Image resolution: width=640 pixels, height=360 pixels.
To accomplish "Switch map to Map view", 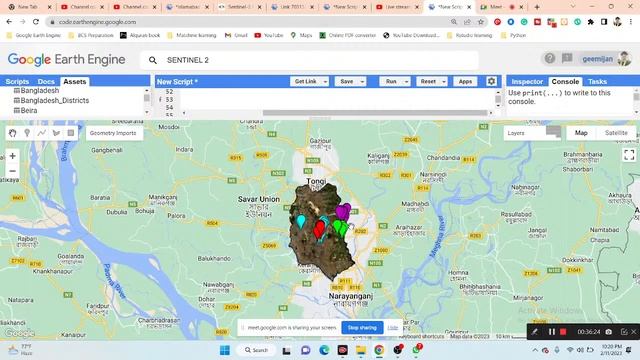I will 581,133.
